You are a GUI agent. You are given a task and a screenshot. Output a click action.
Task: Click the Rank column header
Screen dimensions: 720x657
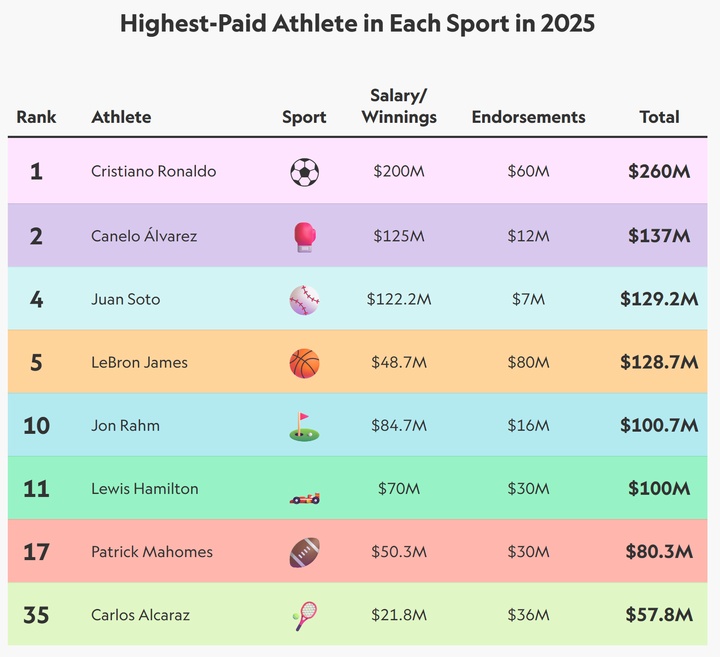pyautogui.click(x=36, y=117)
